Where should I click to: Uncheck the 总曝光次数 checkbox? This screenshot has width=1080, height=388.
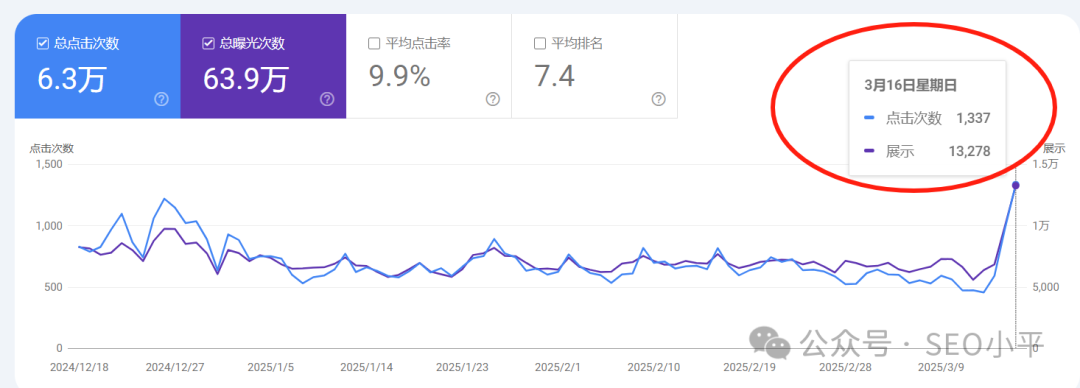[208, 44]
